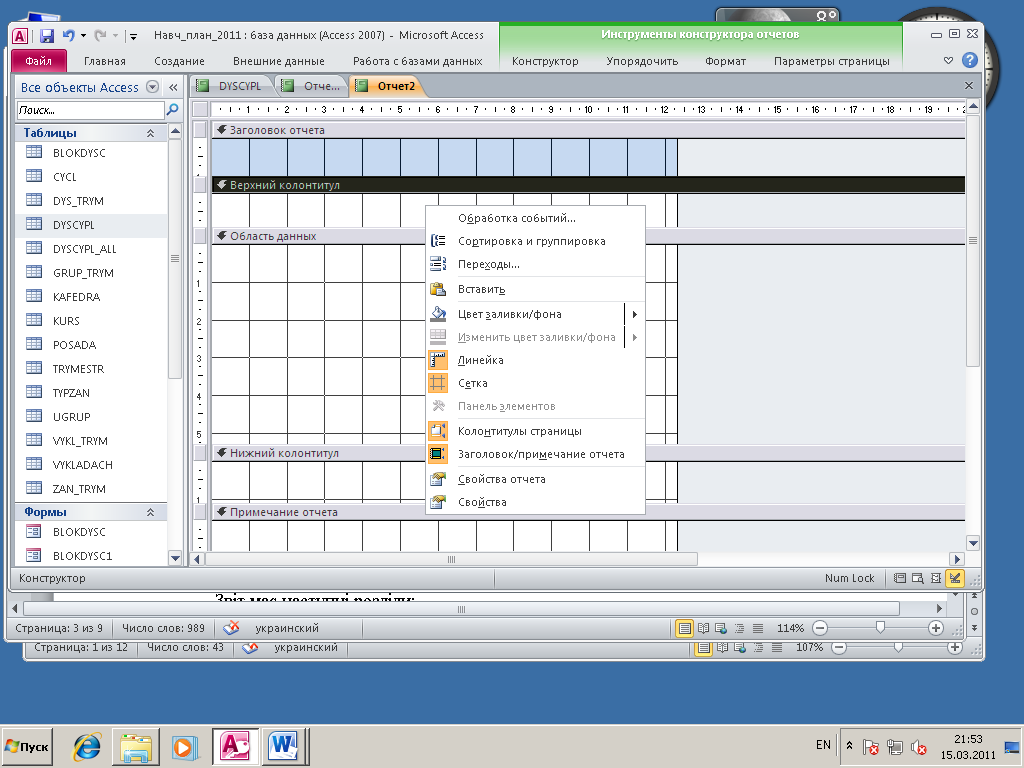Image resolution: width=1024 pixels, height=768 pixels.
Task: Switch to Microsoft Access taskbar button
Action: (235, 746)
